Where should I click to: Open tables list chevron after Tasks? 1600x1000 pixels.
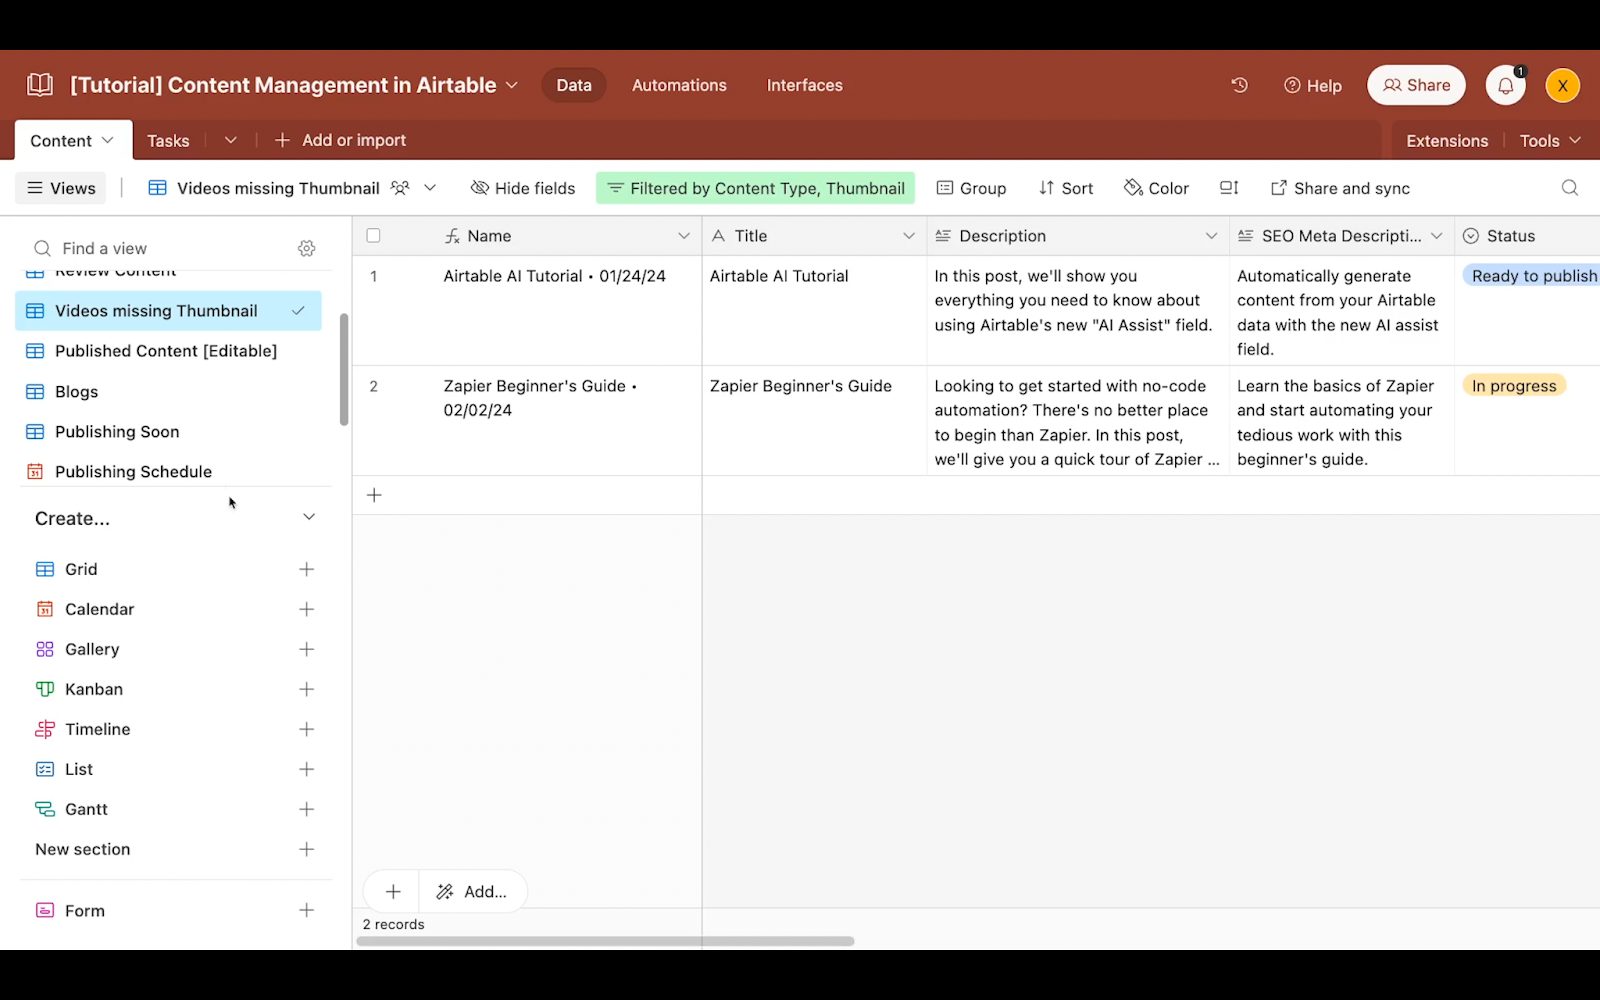click(230, 140)
